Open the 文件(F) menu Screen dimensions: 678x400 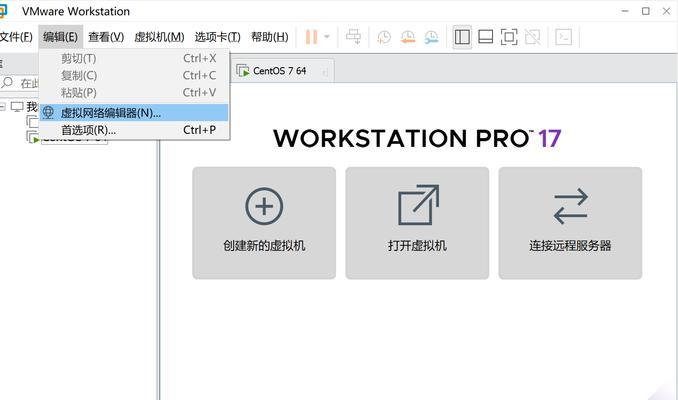pos(16,37)
